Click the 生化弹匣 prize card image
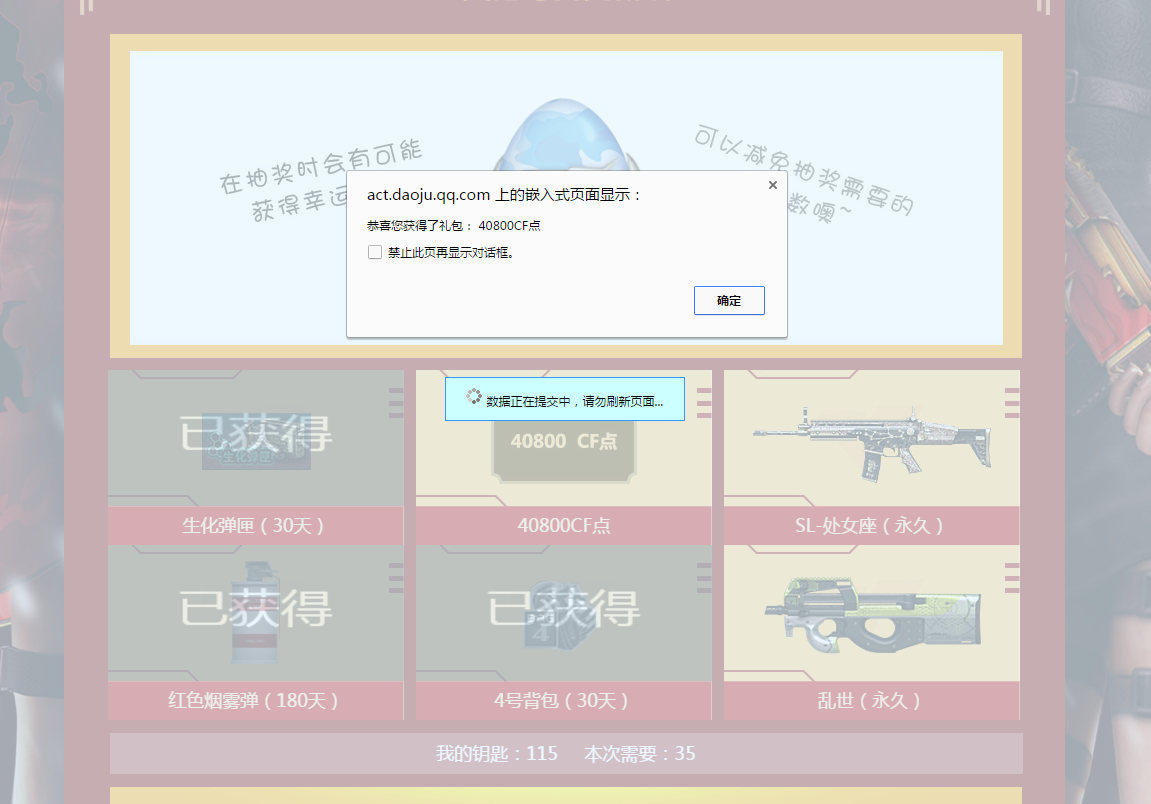The image size is (1151, 804). pos(255,438)
